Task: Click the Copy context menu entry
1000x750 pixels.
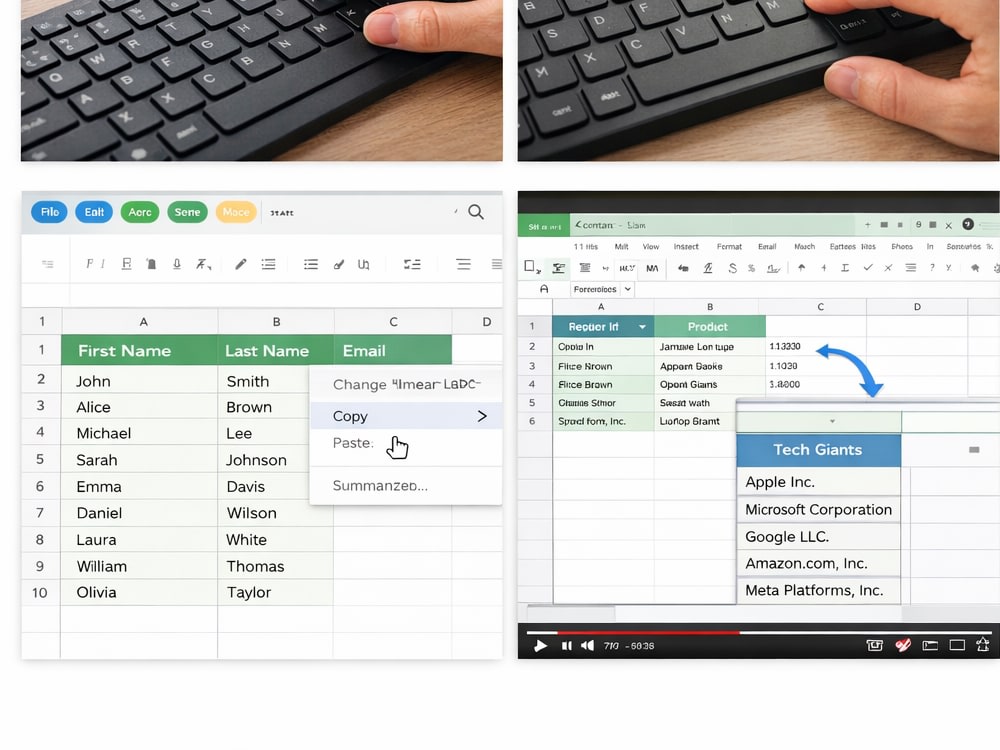Action: click(x=406, y=416)
